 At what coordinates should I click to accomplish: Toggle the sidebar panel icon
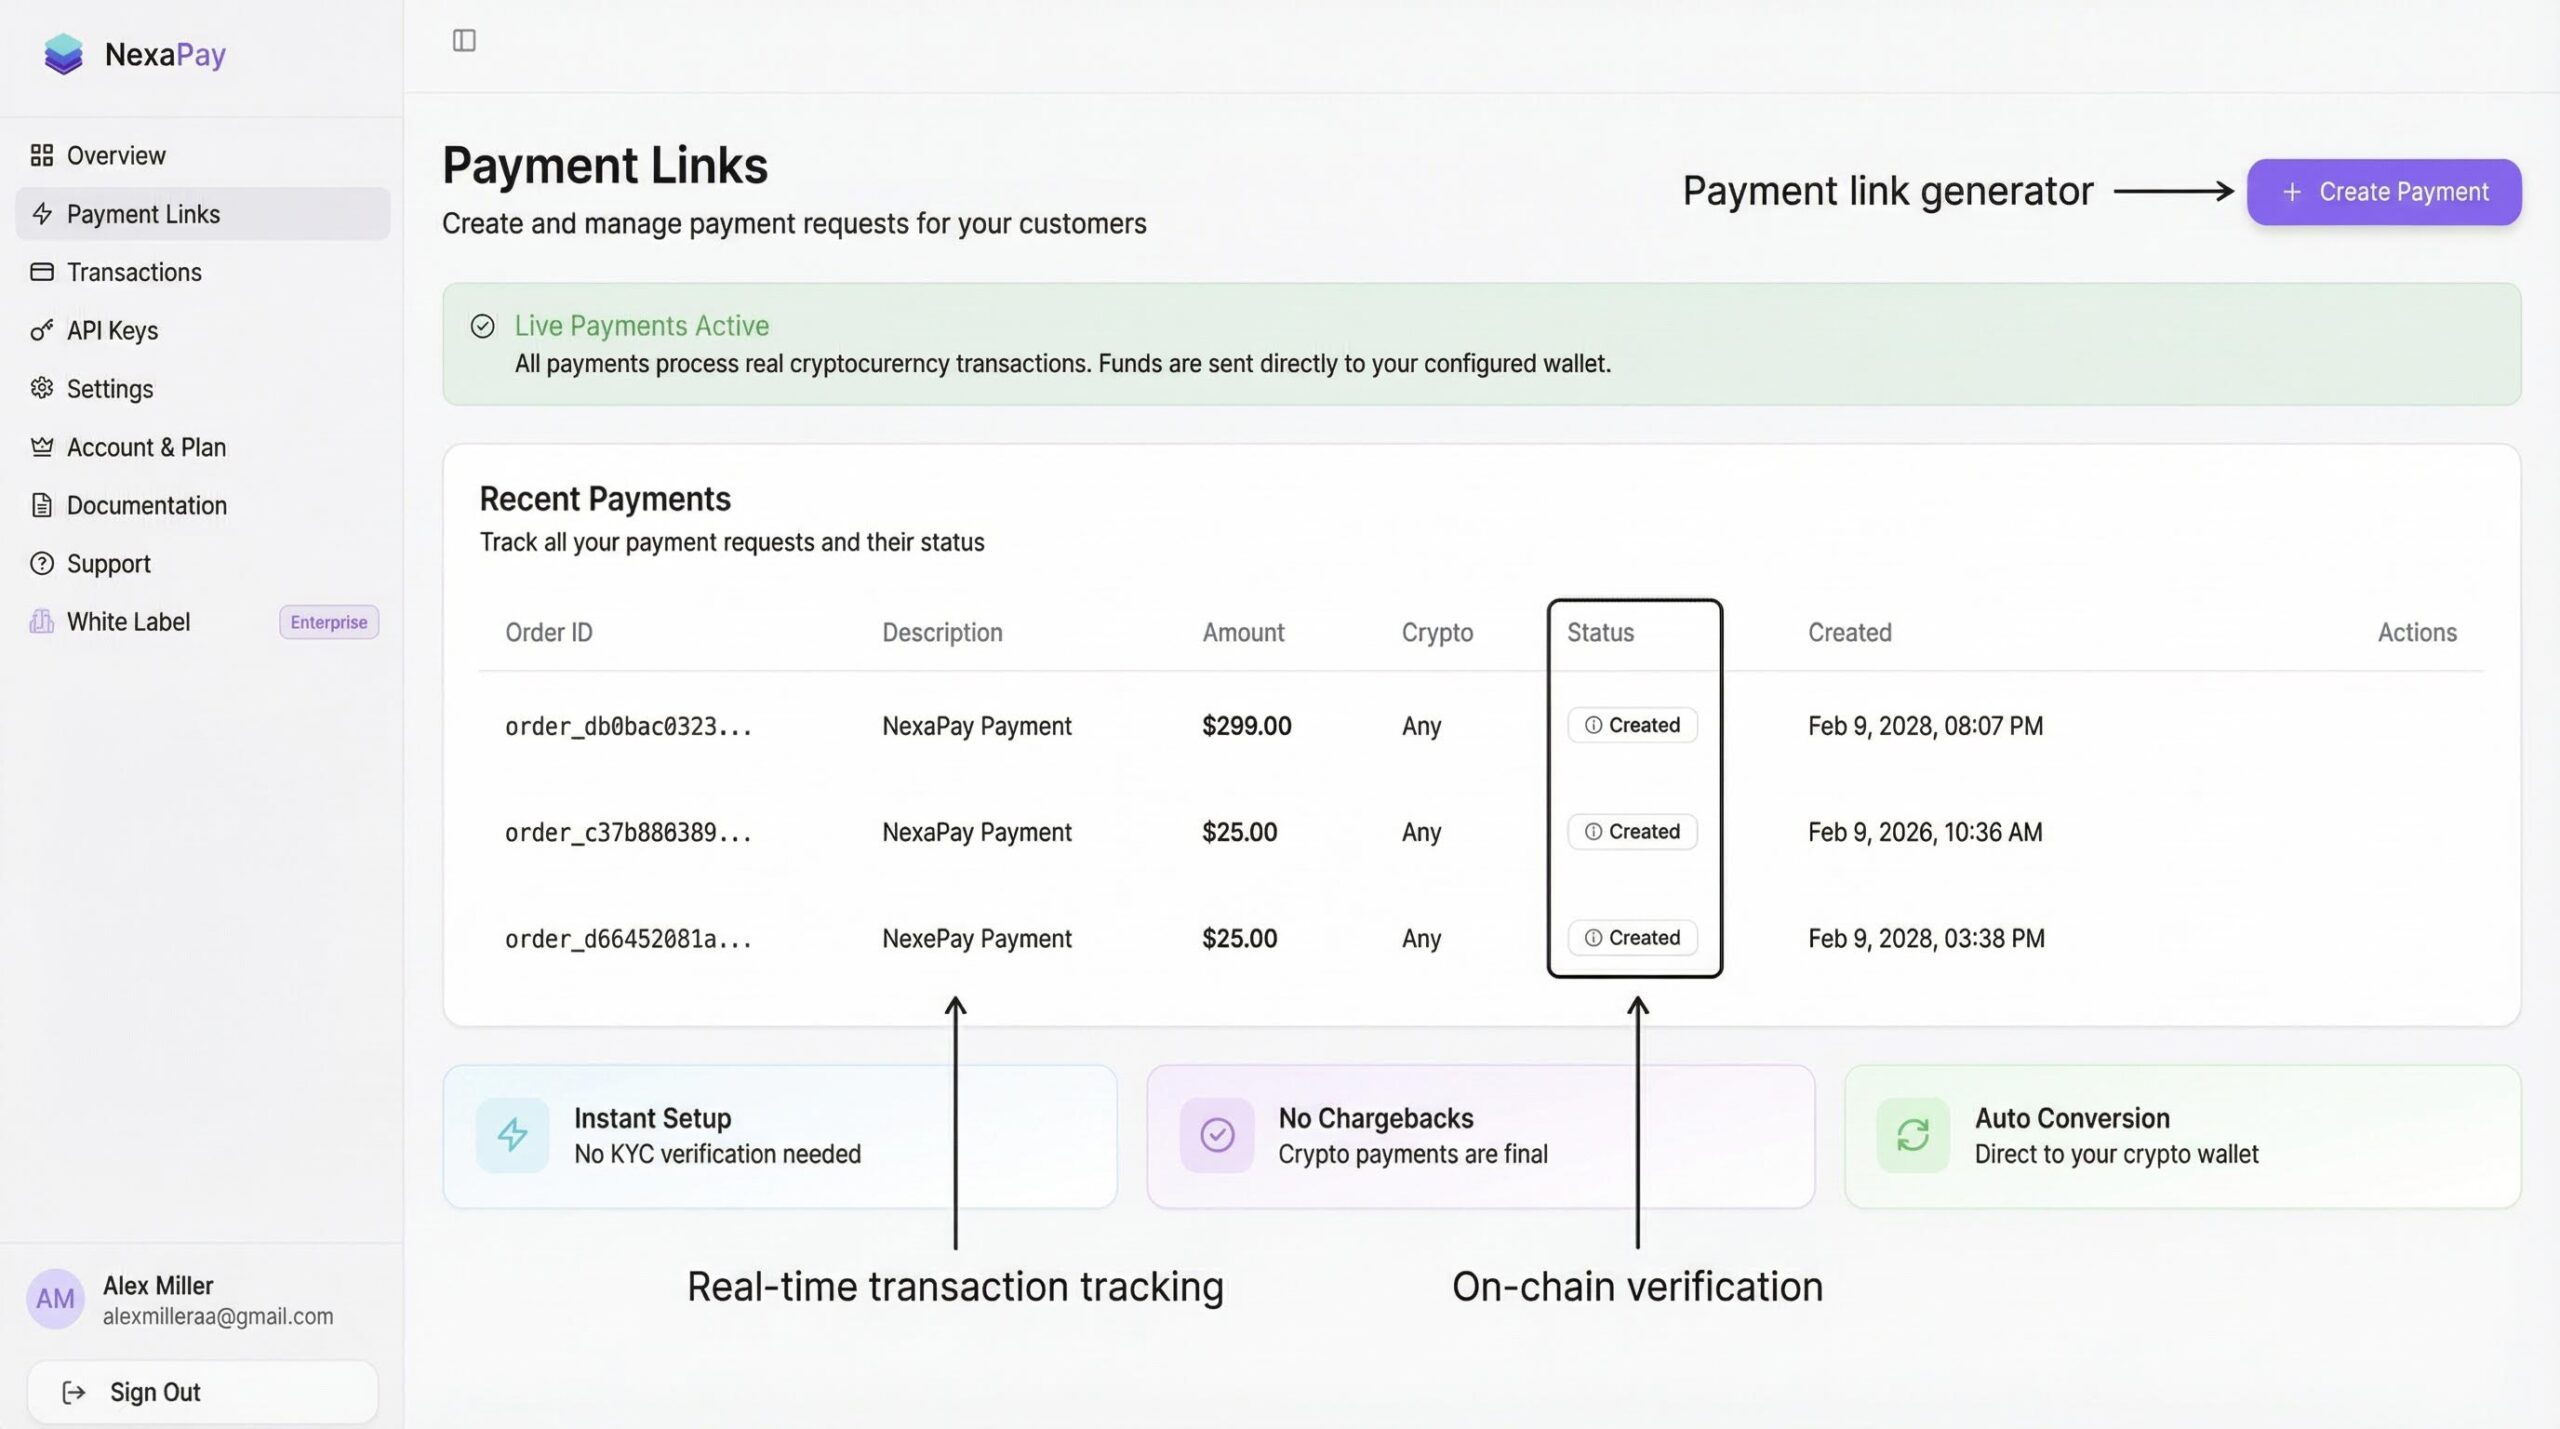[464, 41]
